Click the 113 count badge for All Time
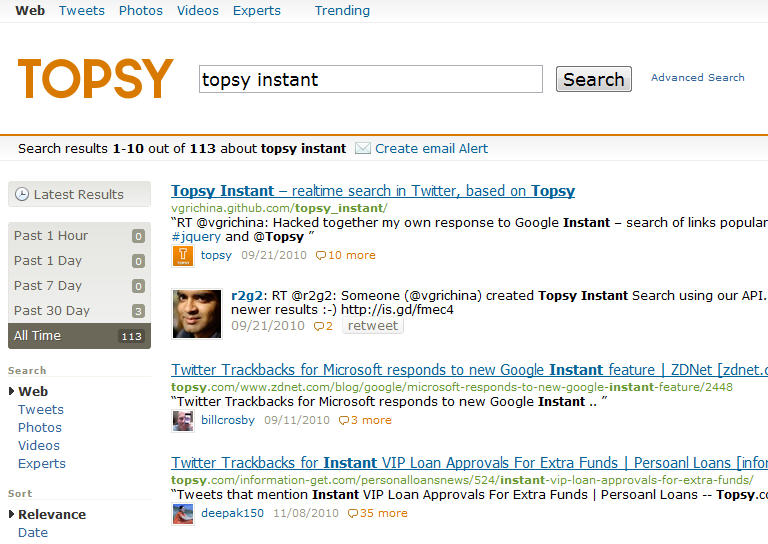The width and height of the screenshot is (768, 544). pyautogui.click(x=132, y=336)
